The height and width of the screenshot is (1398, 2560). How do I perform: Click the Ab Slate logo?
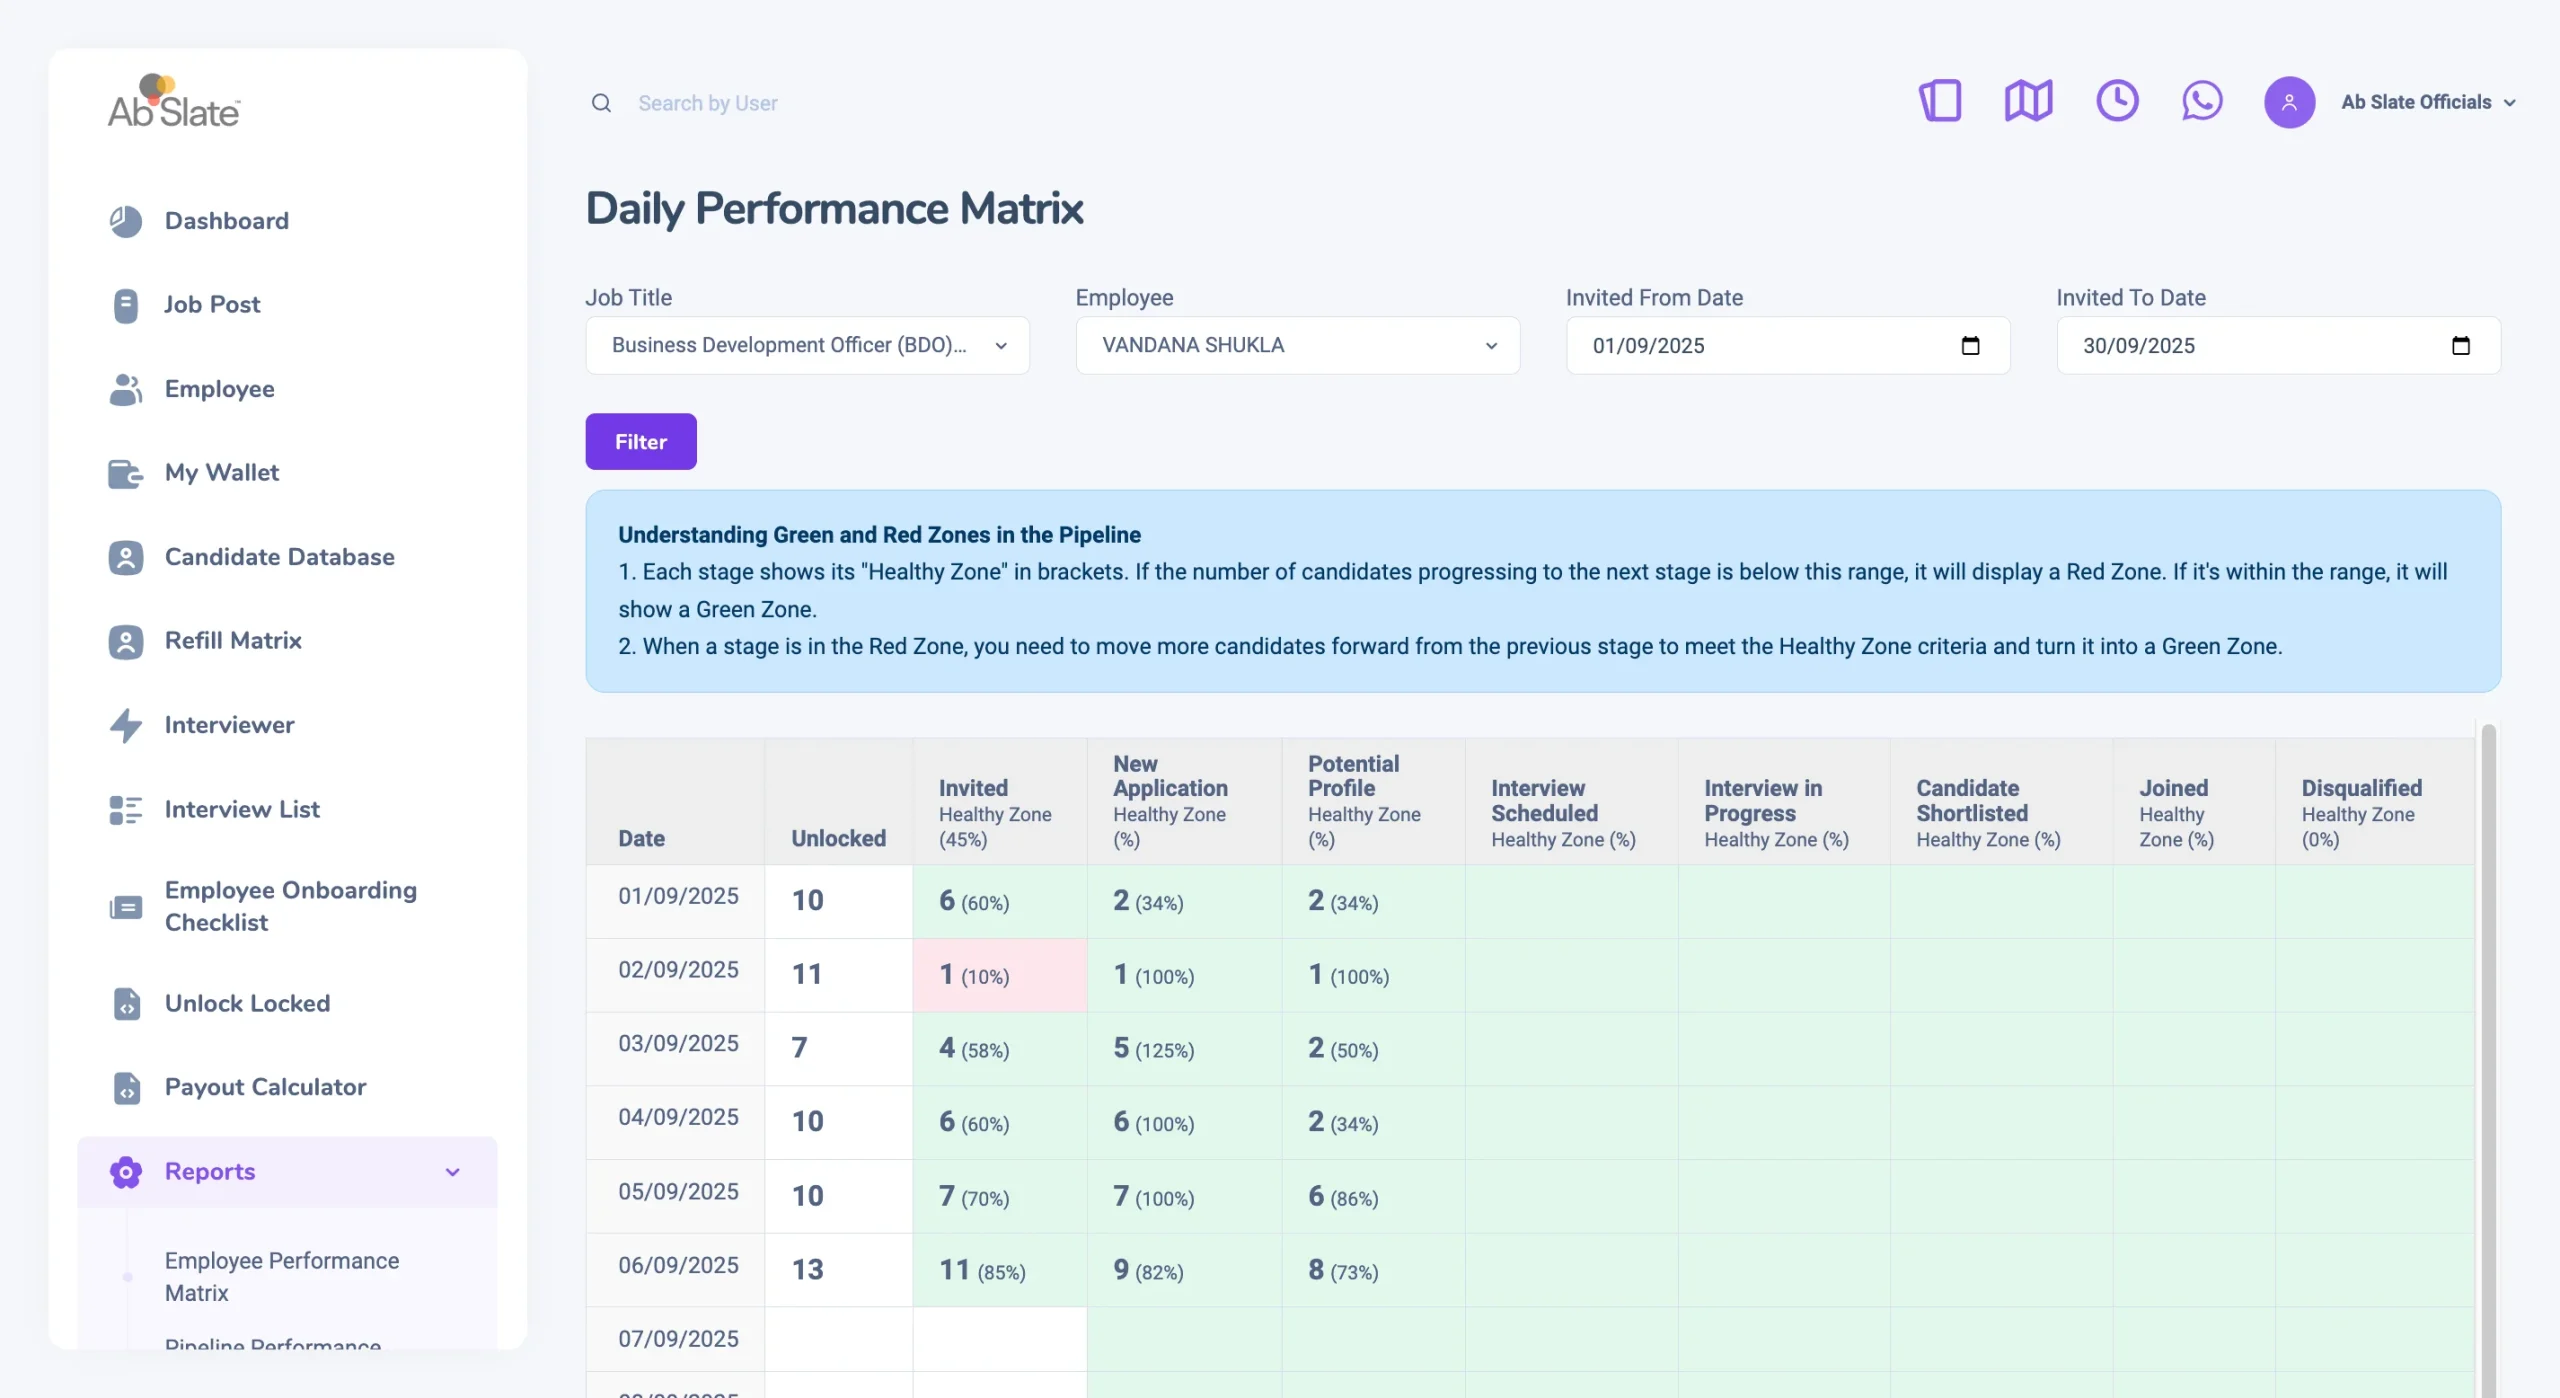click(x=174, y=102)
